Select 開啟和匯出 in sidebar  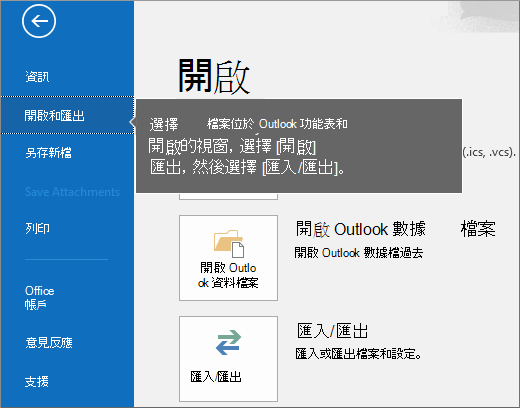click(x=67, y=115)
